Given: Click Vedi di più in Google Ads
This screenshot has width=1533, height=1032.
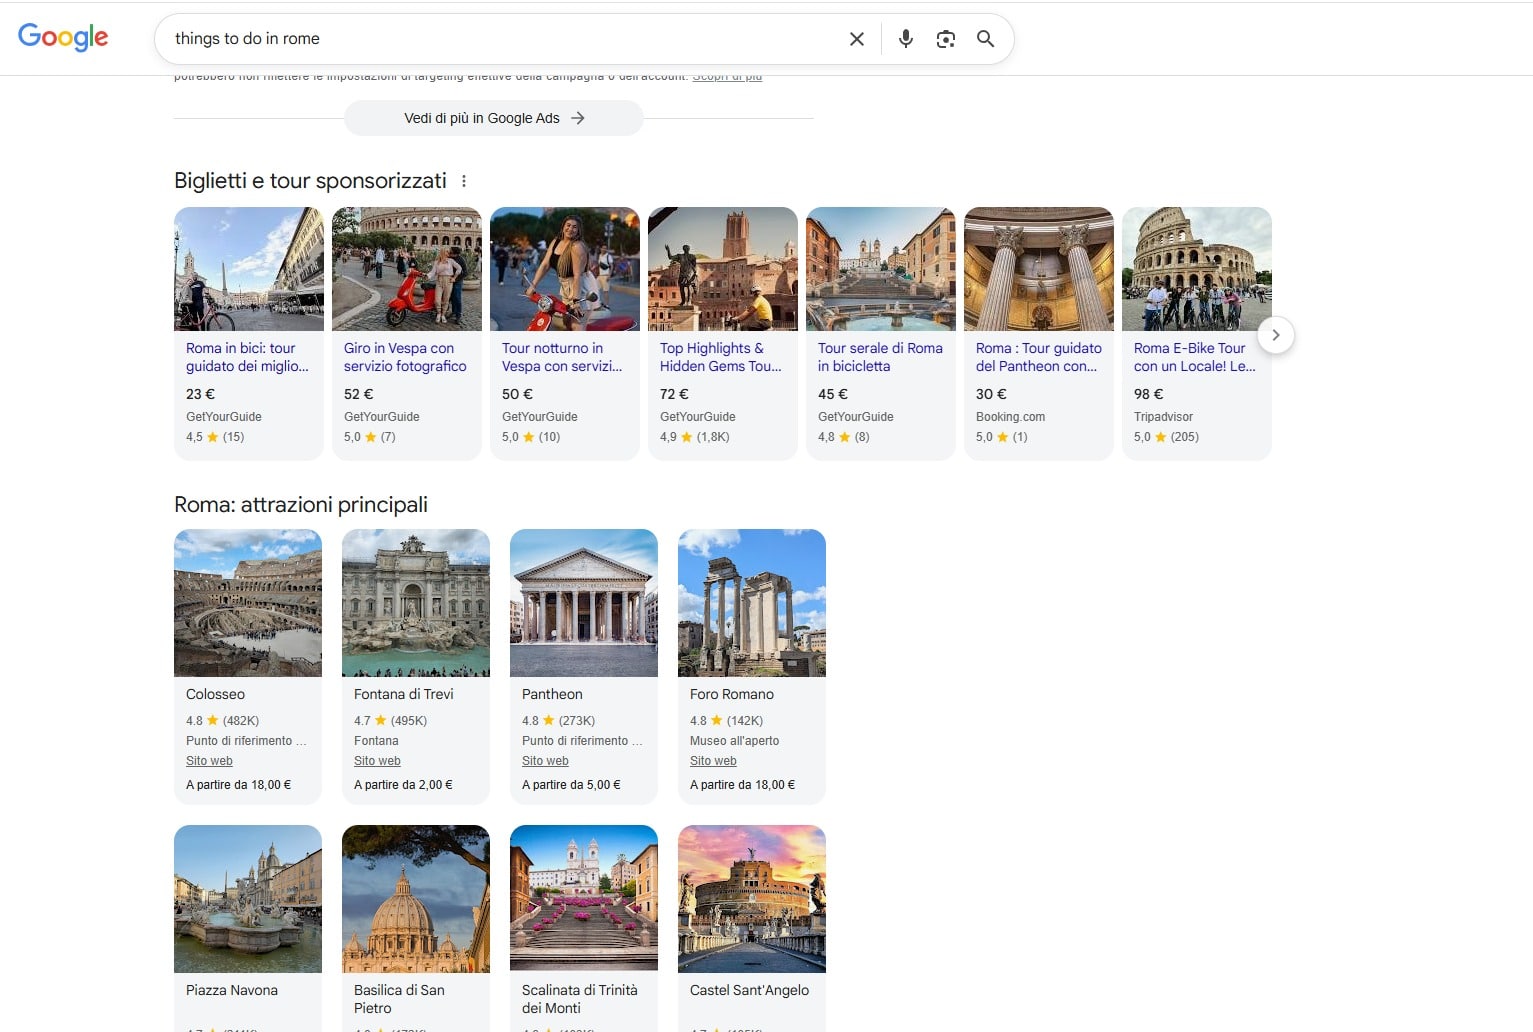Looking at the screenshot, I should click(493, 118).
